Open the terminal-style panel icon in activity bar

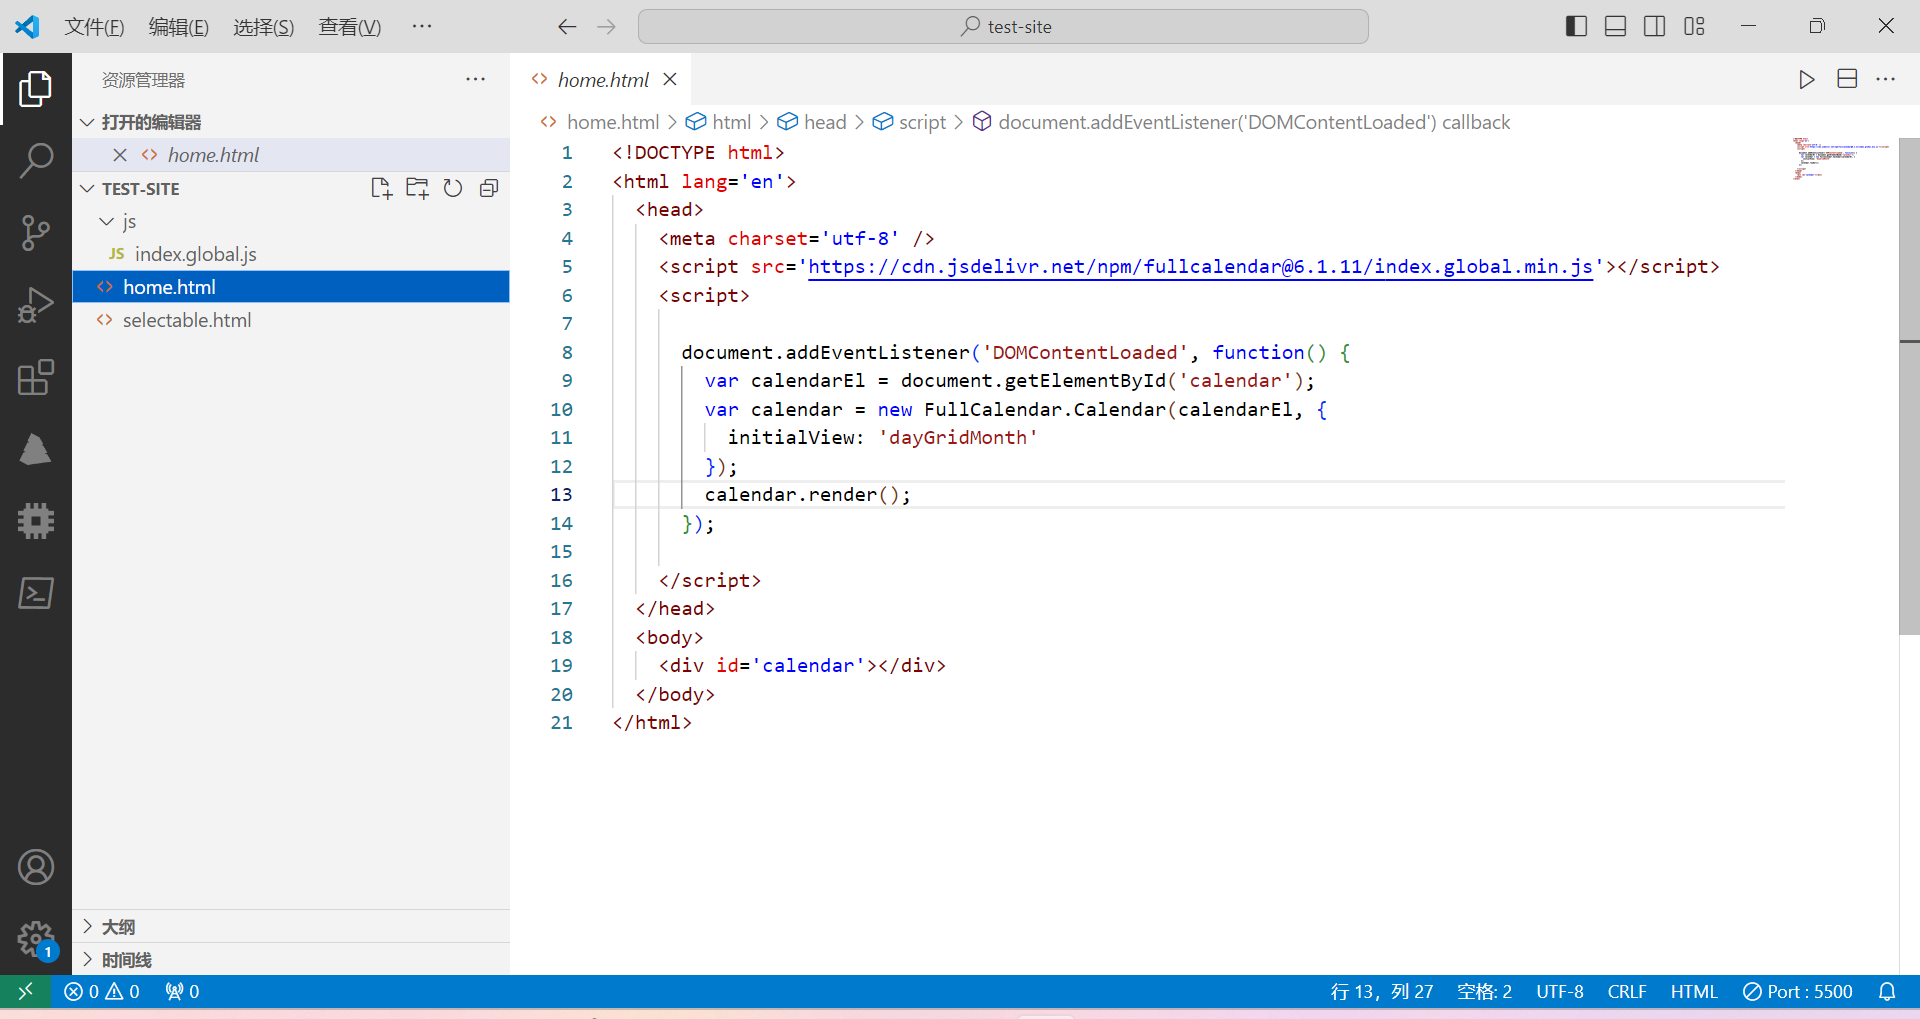(36, 593)
